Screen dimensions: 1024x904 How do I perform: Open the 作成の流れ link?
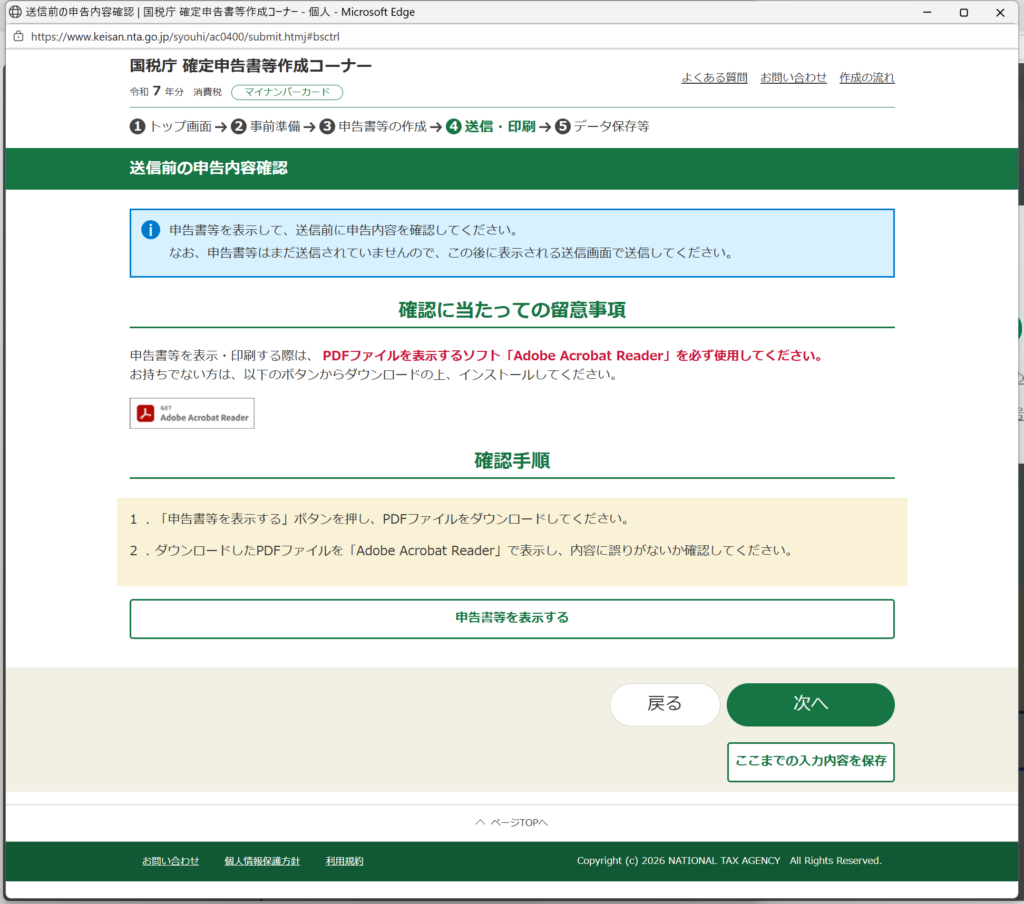866,78
